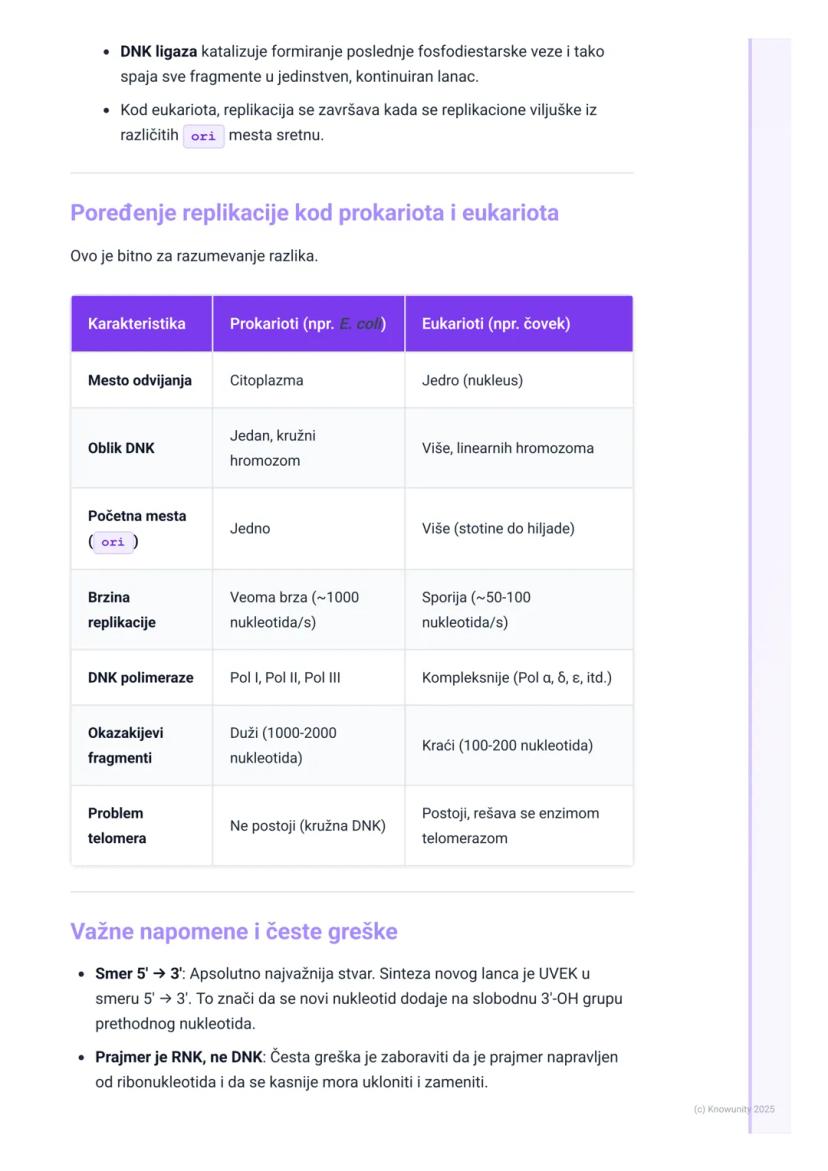Click the heading "Poređenje replikacije kod prokariota i eukariota"
The image size is (828, 1171).
[314, 213]
